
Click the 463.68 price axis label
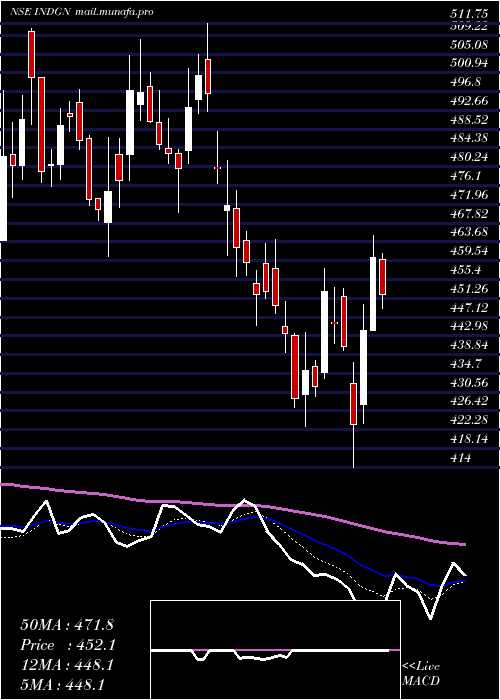click(x=468, y=232)
